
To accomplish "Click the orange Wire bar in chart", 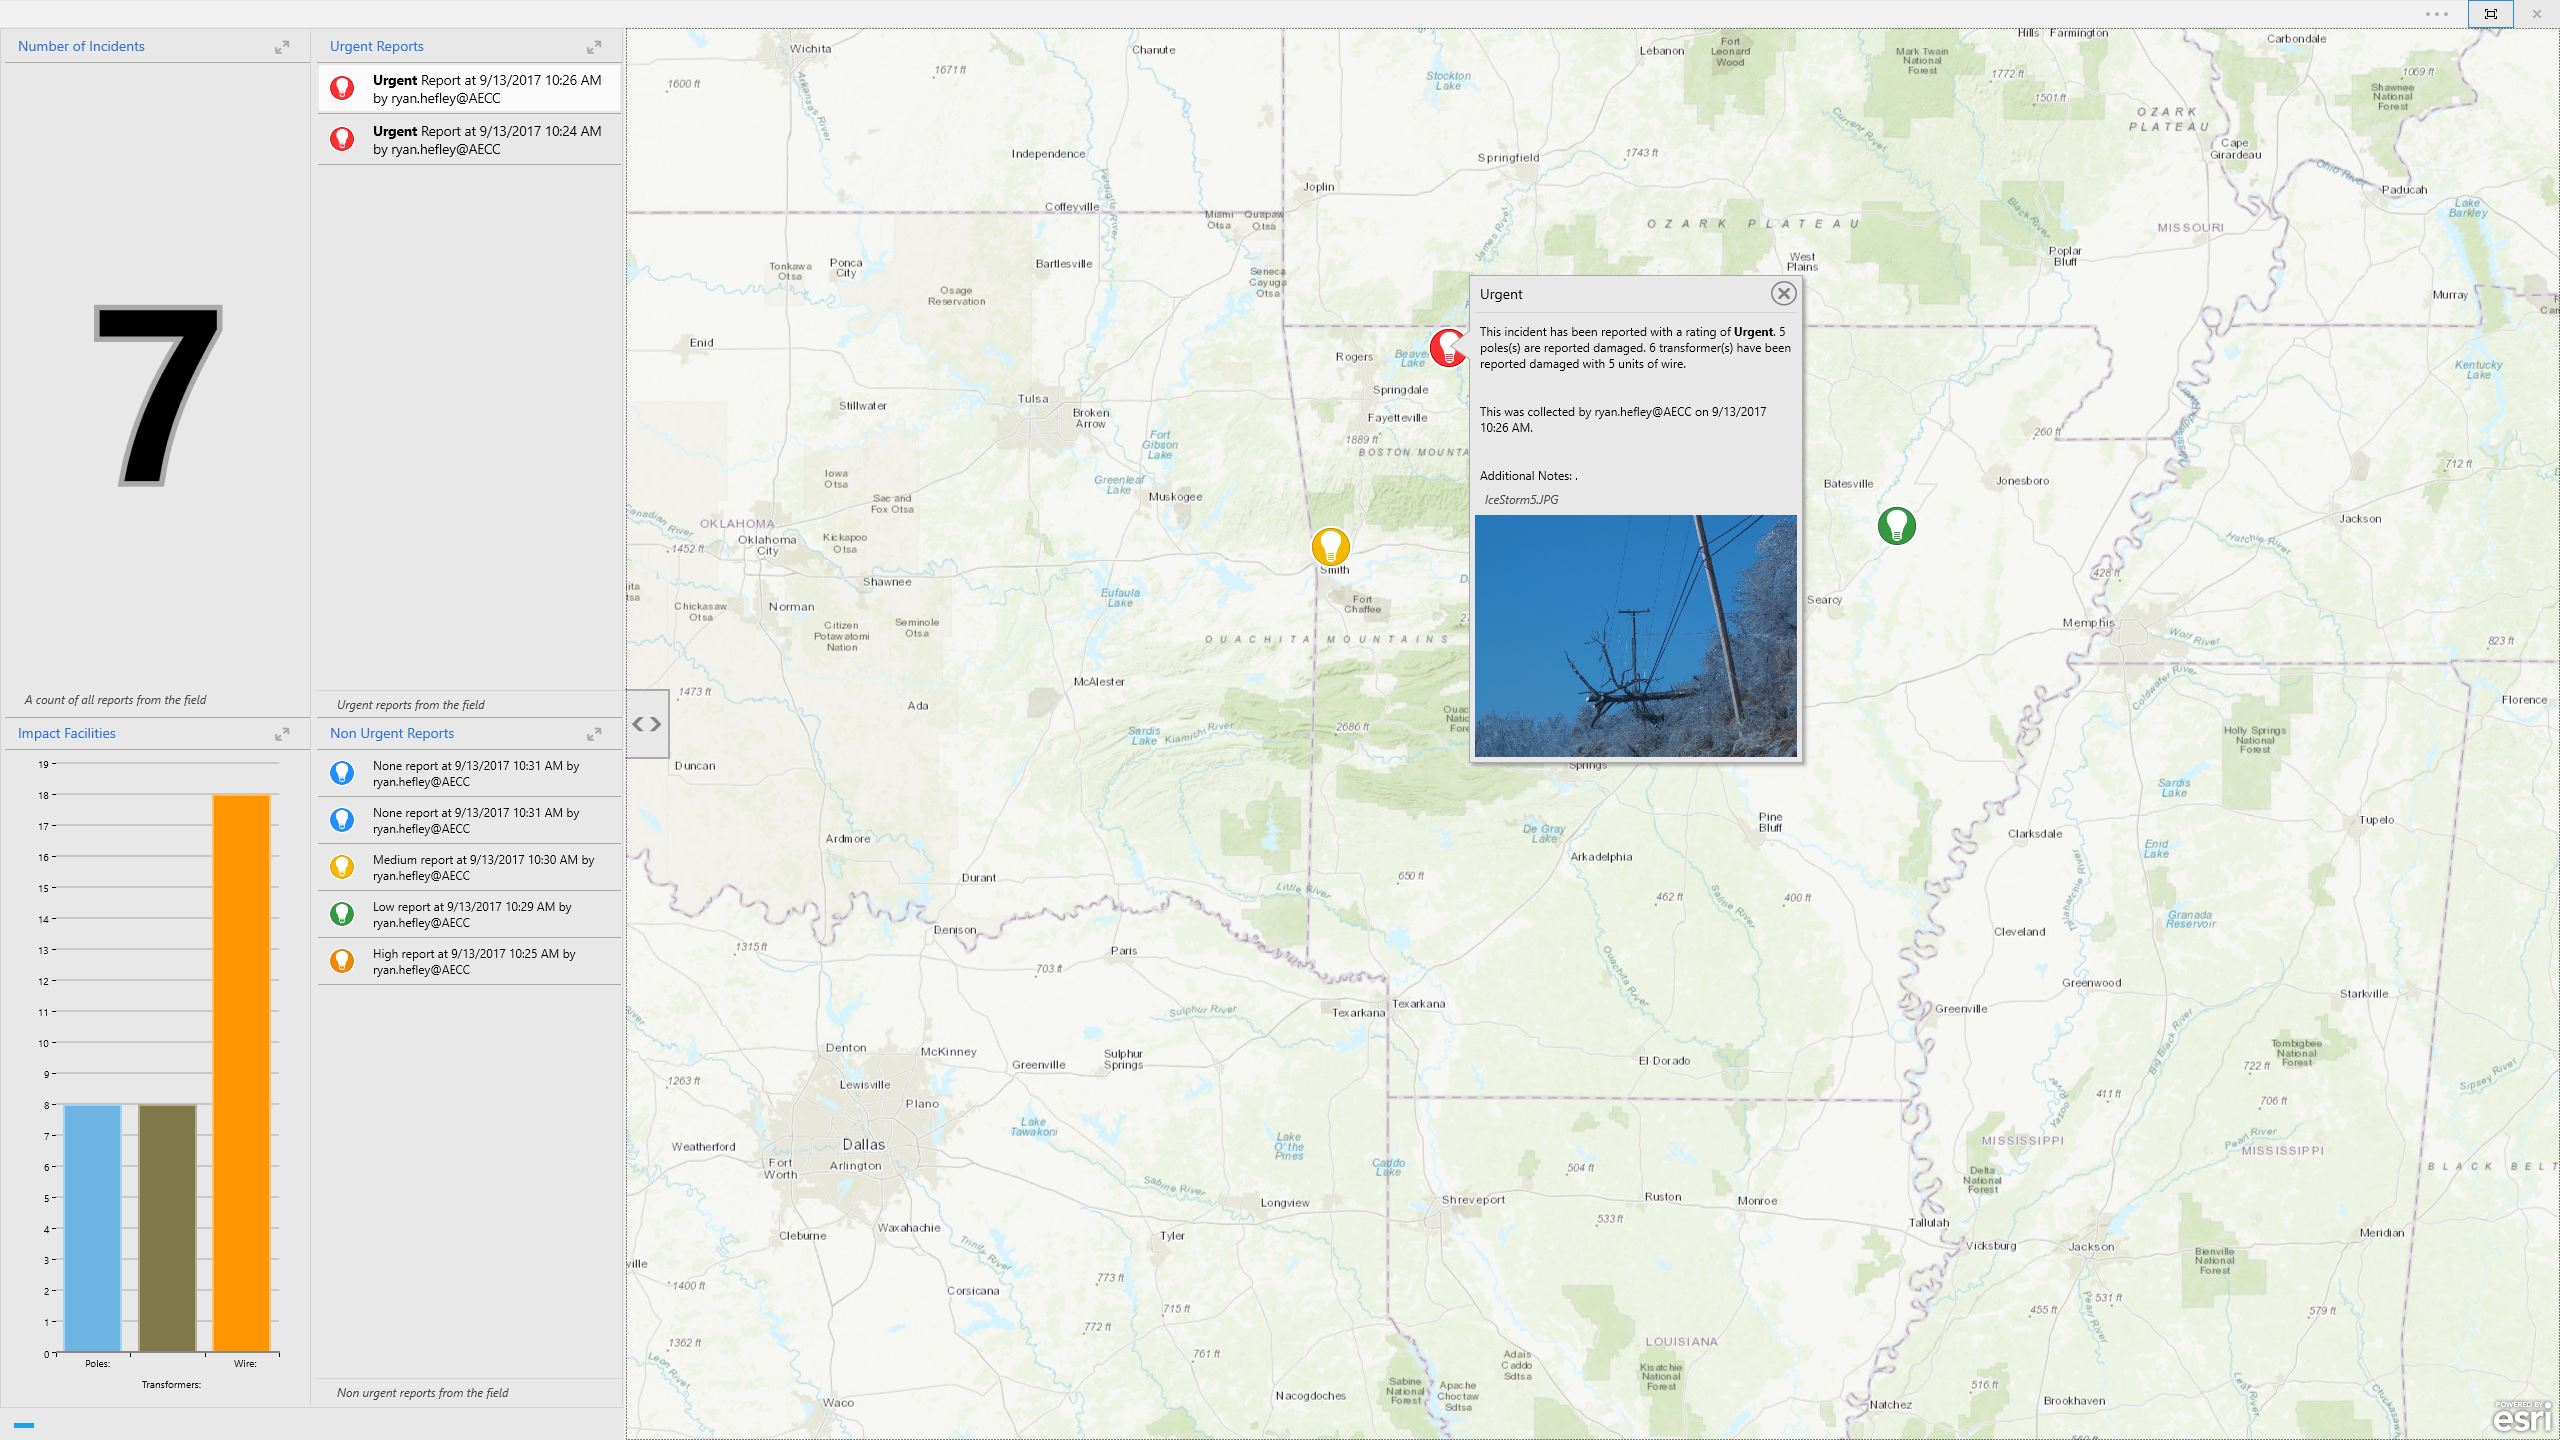I will pos(241,1074).
